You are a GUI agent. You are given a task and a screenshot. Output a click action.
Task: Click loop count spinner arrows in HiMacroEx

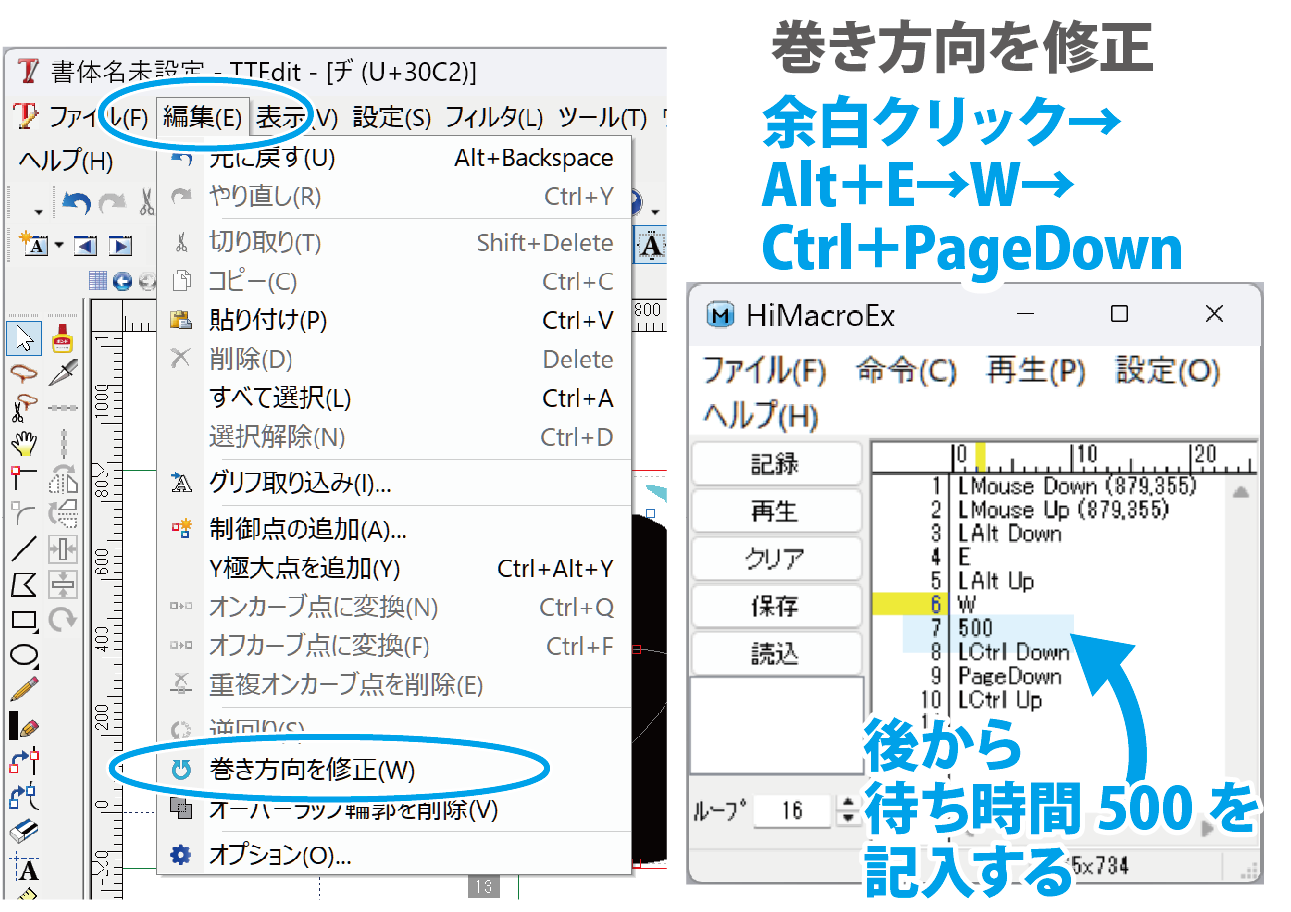click(x=848, y=809)
